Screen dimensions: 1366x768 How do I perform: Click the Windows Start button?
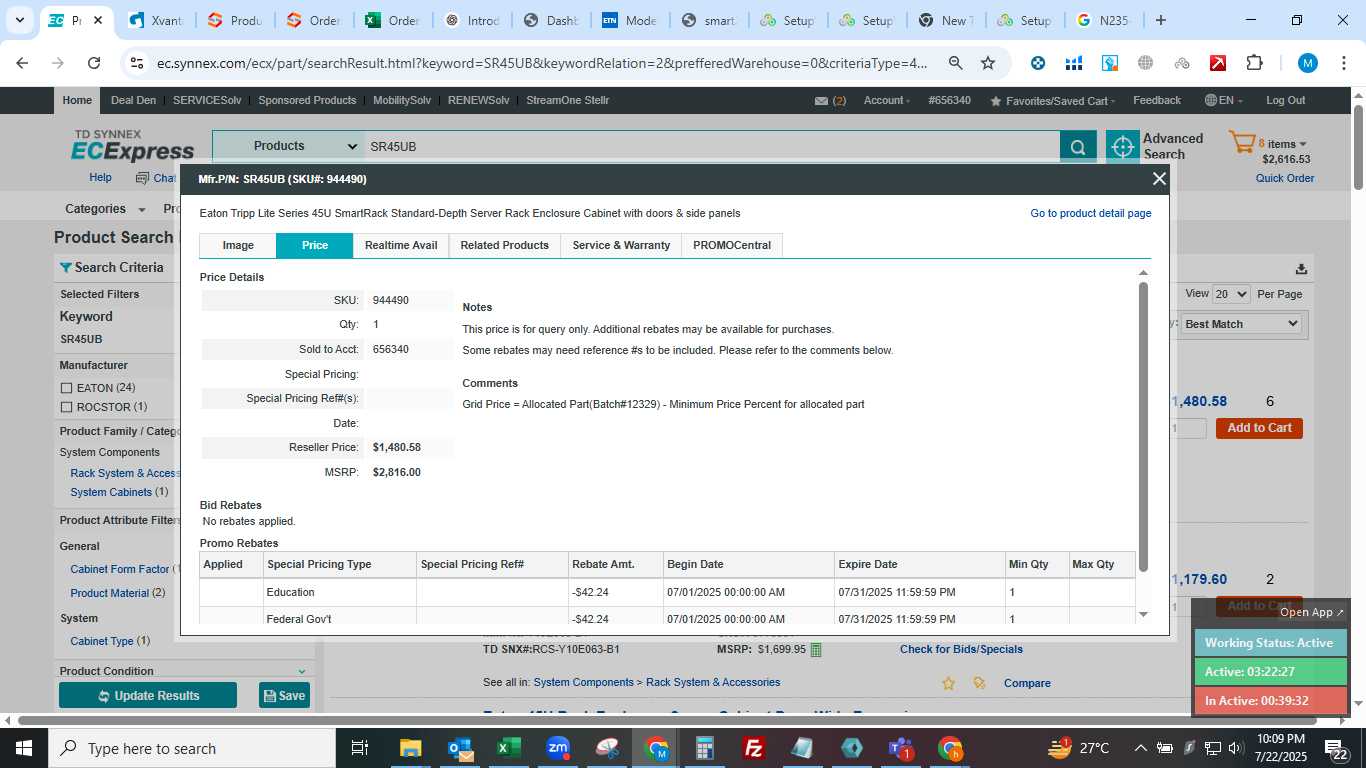(x=24, y=748)
